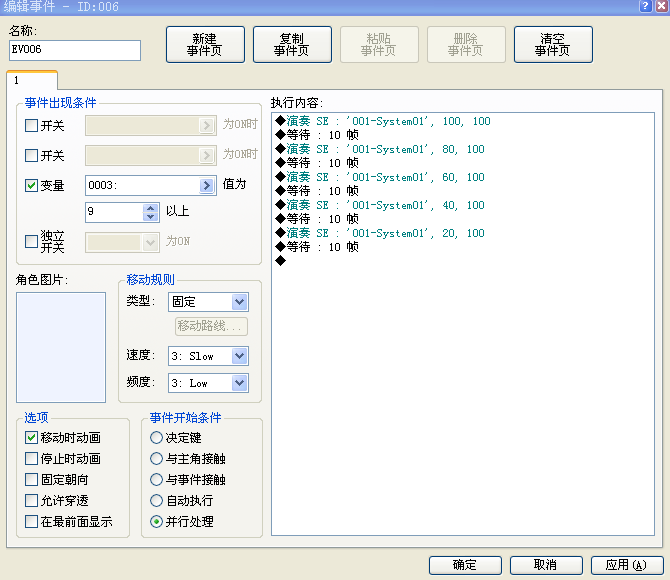Screen dimensions: 670x580
Task: Click the 名称 field containing EV006
Action: (75, 50)
